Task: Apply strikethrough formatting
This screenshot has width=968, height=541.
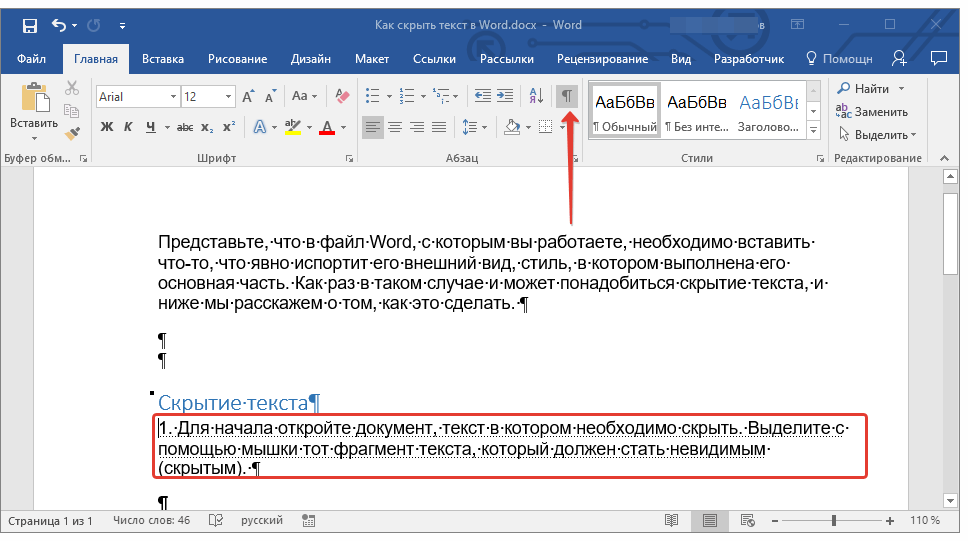Action: (185, 127)
